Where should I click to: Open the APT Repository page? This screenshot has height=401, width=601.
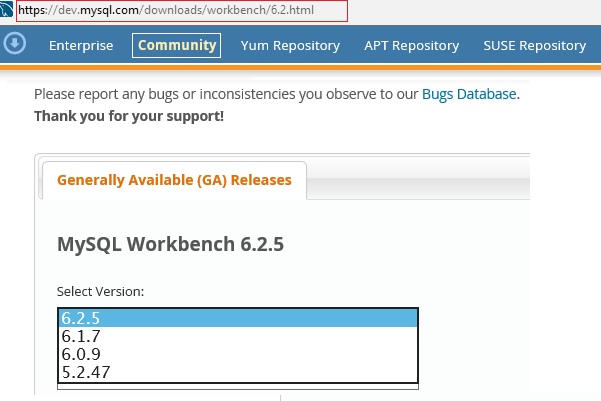[x=411, y=45]
